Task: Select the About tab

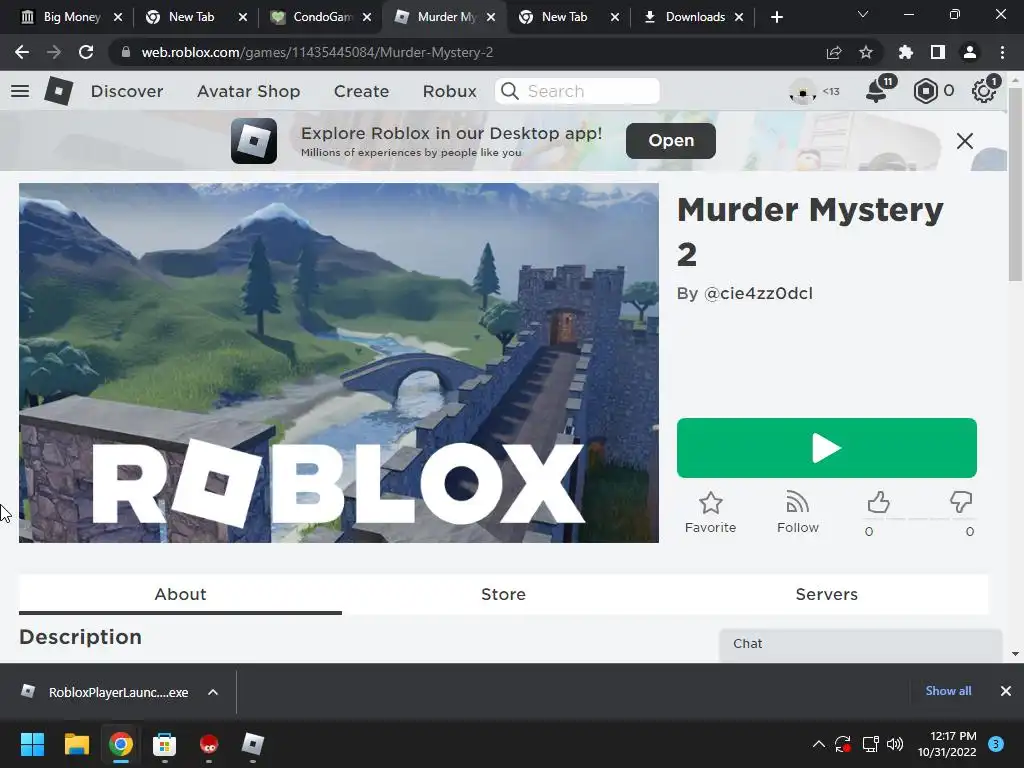Action: (x=180, y=594)
